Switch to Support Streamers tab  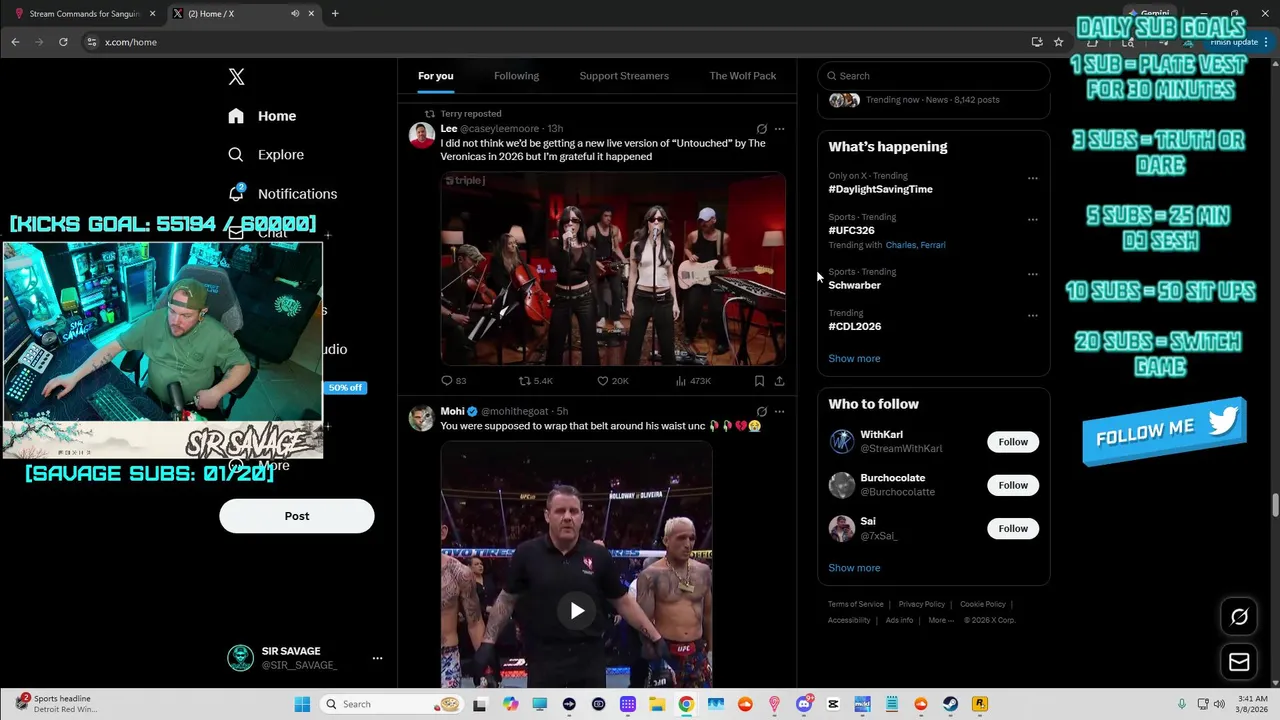tap(624, 76)
